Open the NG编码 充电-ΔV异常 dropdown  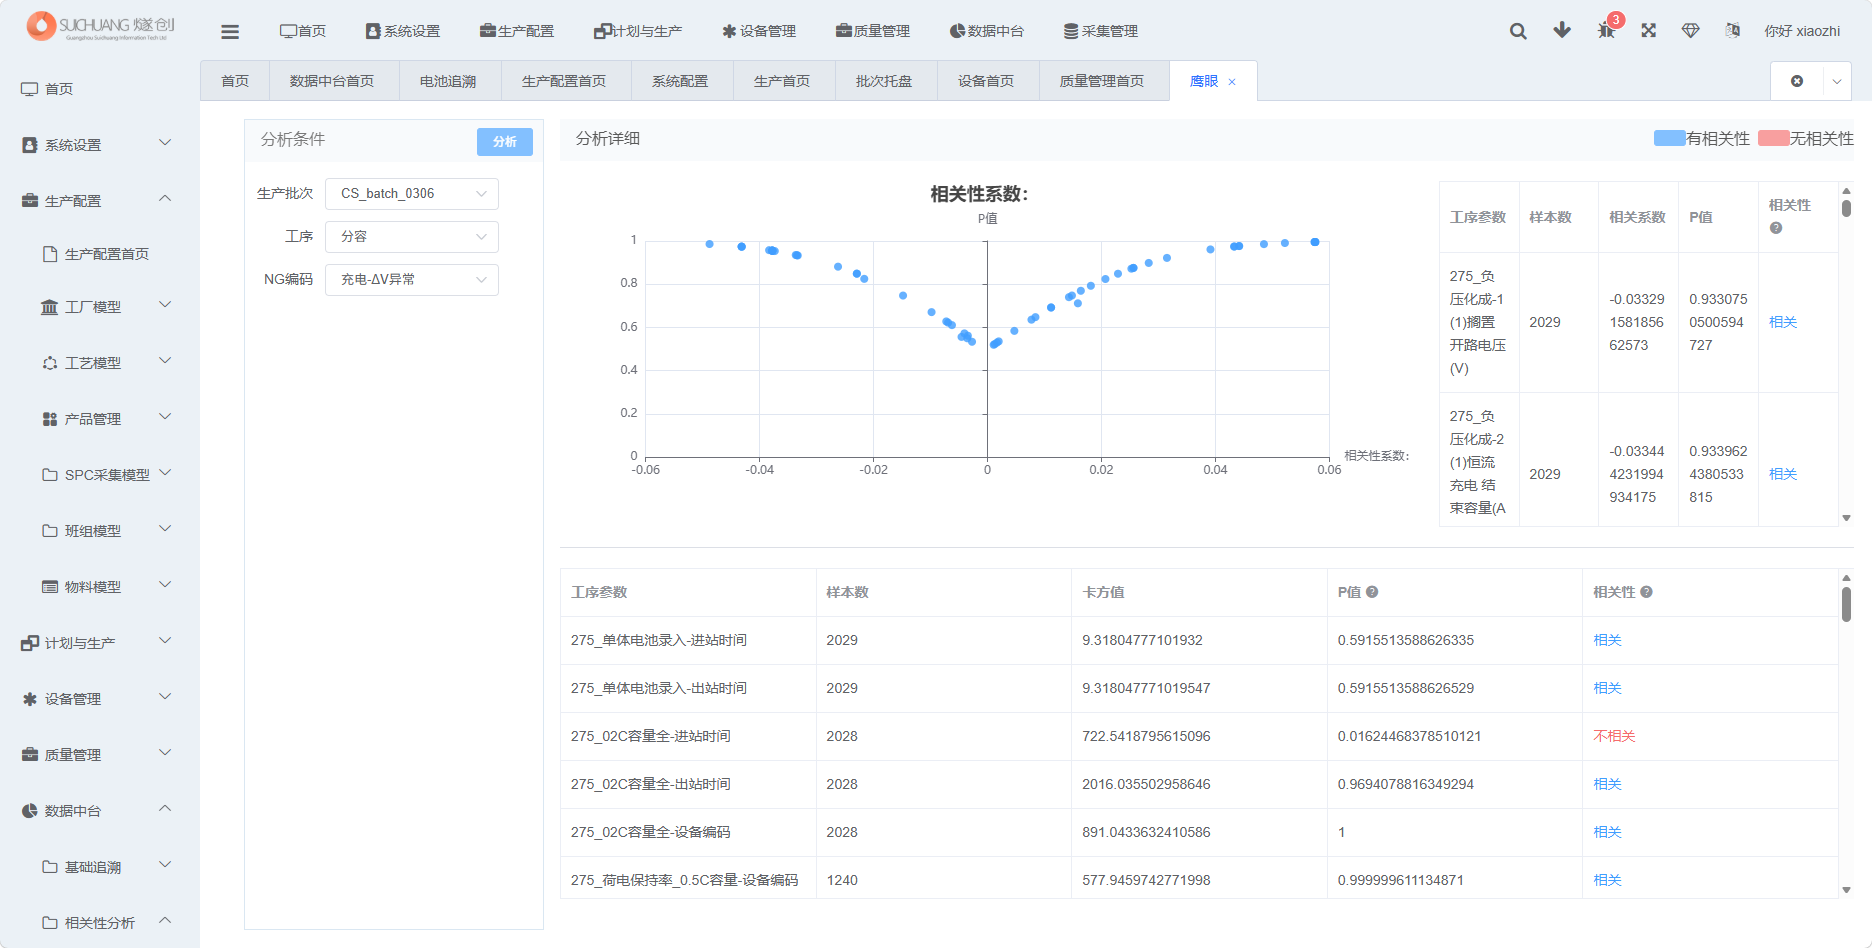412,280
